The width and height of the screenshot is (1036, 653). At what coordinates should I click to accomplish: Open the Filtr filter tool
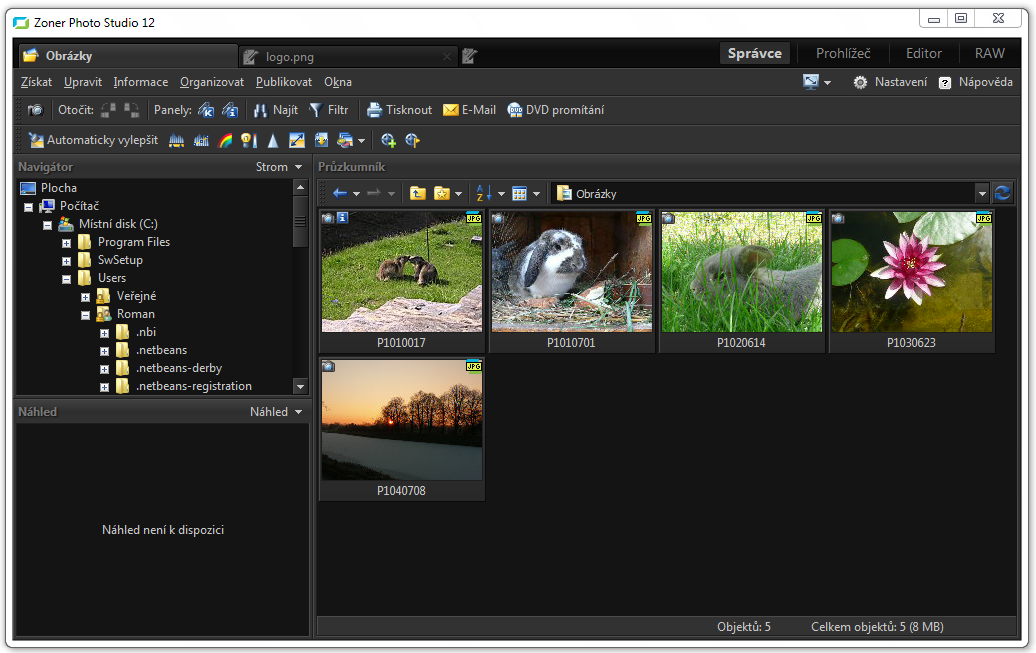(x=329, y=110)
